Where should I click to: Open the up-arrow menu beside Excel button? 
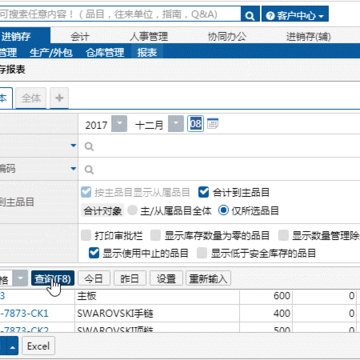point(13,347)
